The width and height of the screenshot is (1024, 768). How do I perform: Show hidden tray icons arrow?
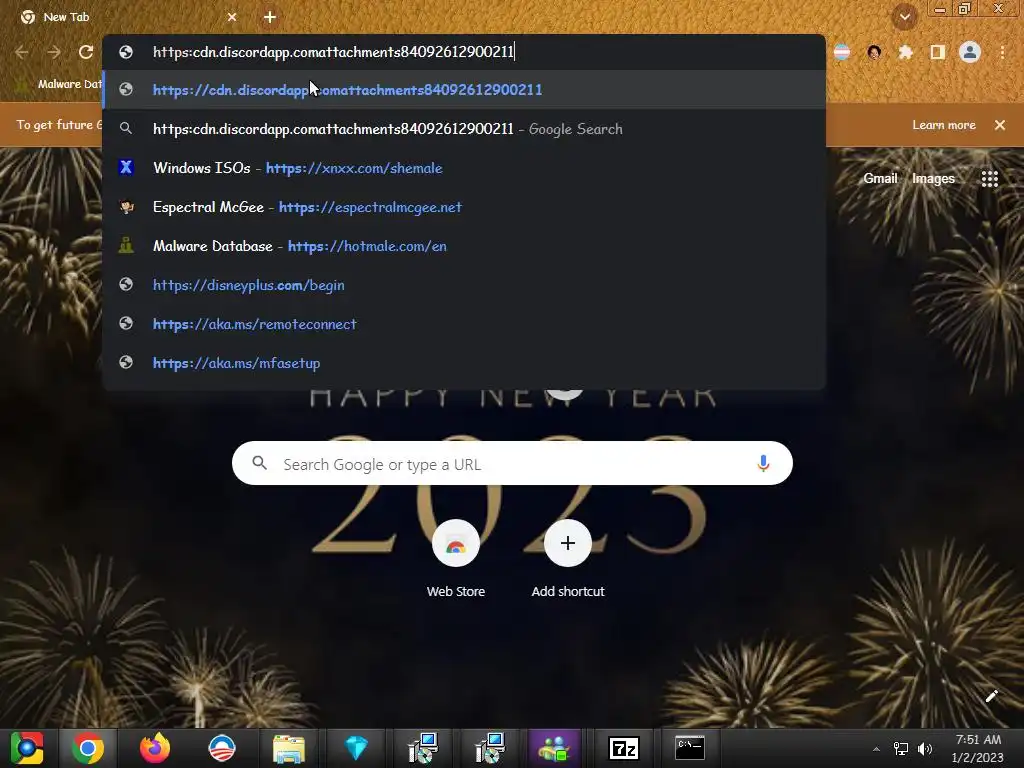tap(876, 749)
